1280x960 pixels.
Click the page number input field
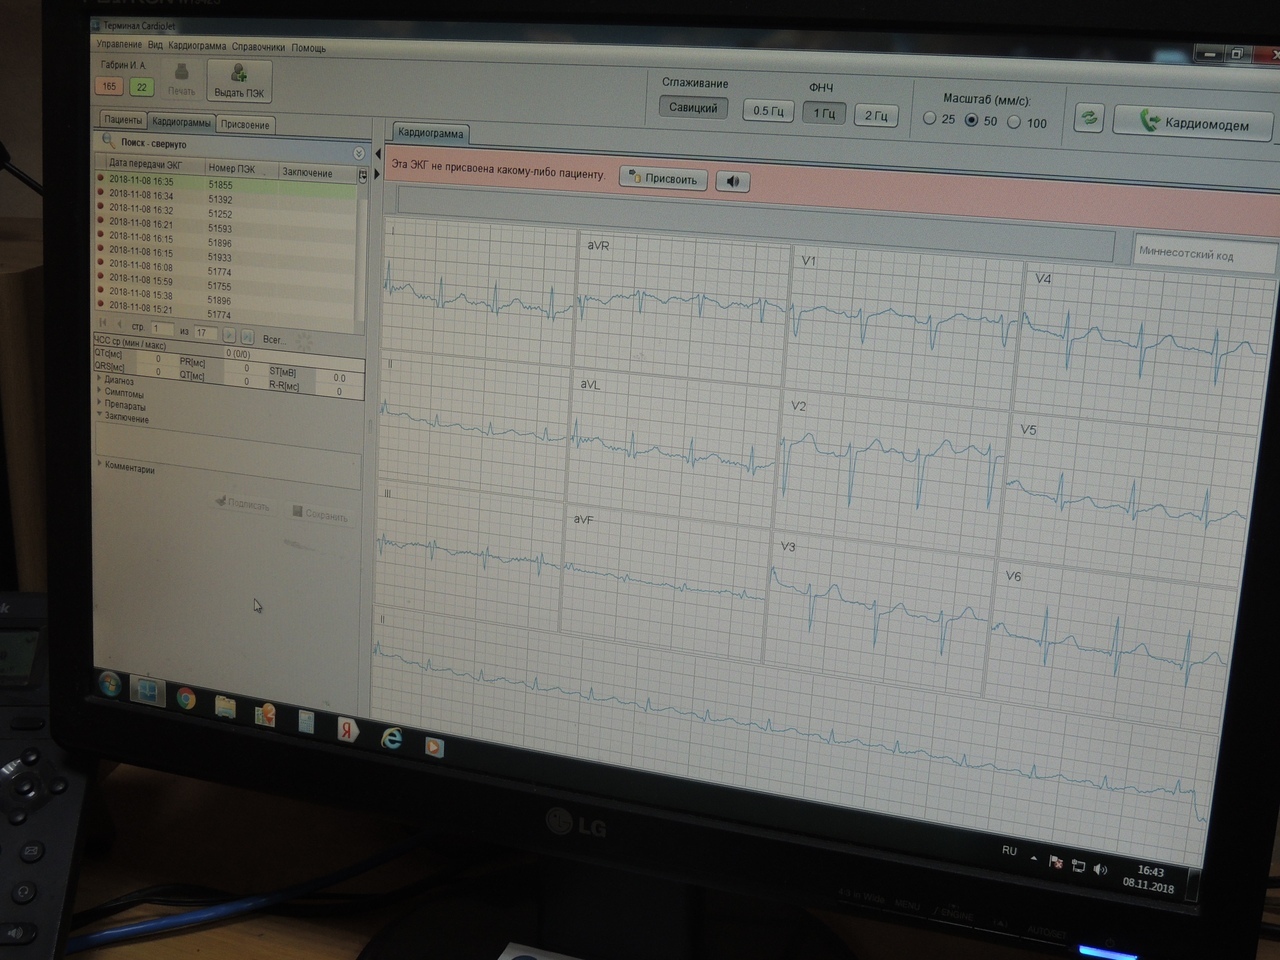[161, 328]
